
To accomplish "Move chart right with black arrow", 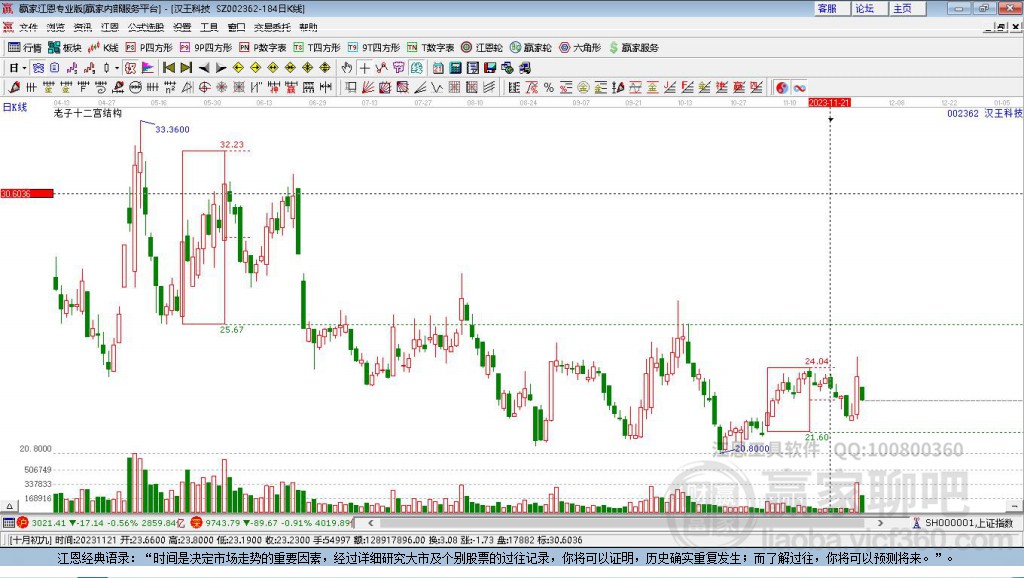I will [x=221, y=68].
